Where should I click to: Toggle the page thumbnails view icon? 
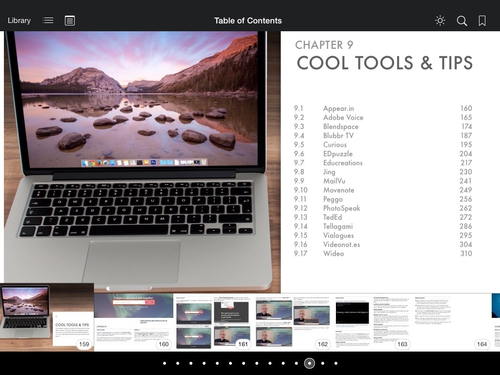pyautogui.click(x=69, y=21)
